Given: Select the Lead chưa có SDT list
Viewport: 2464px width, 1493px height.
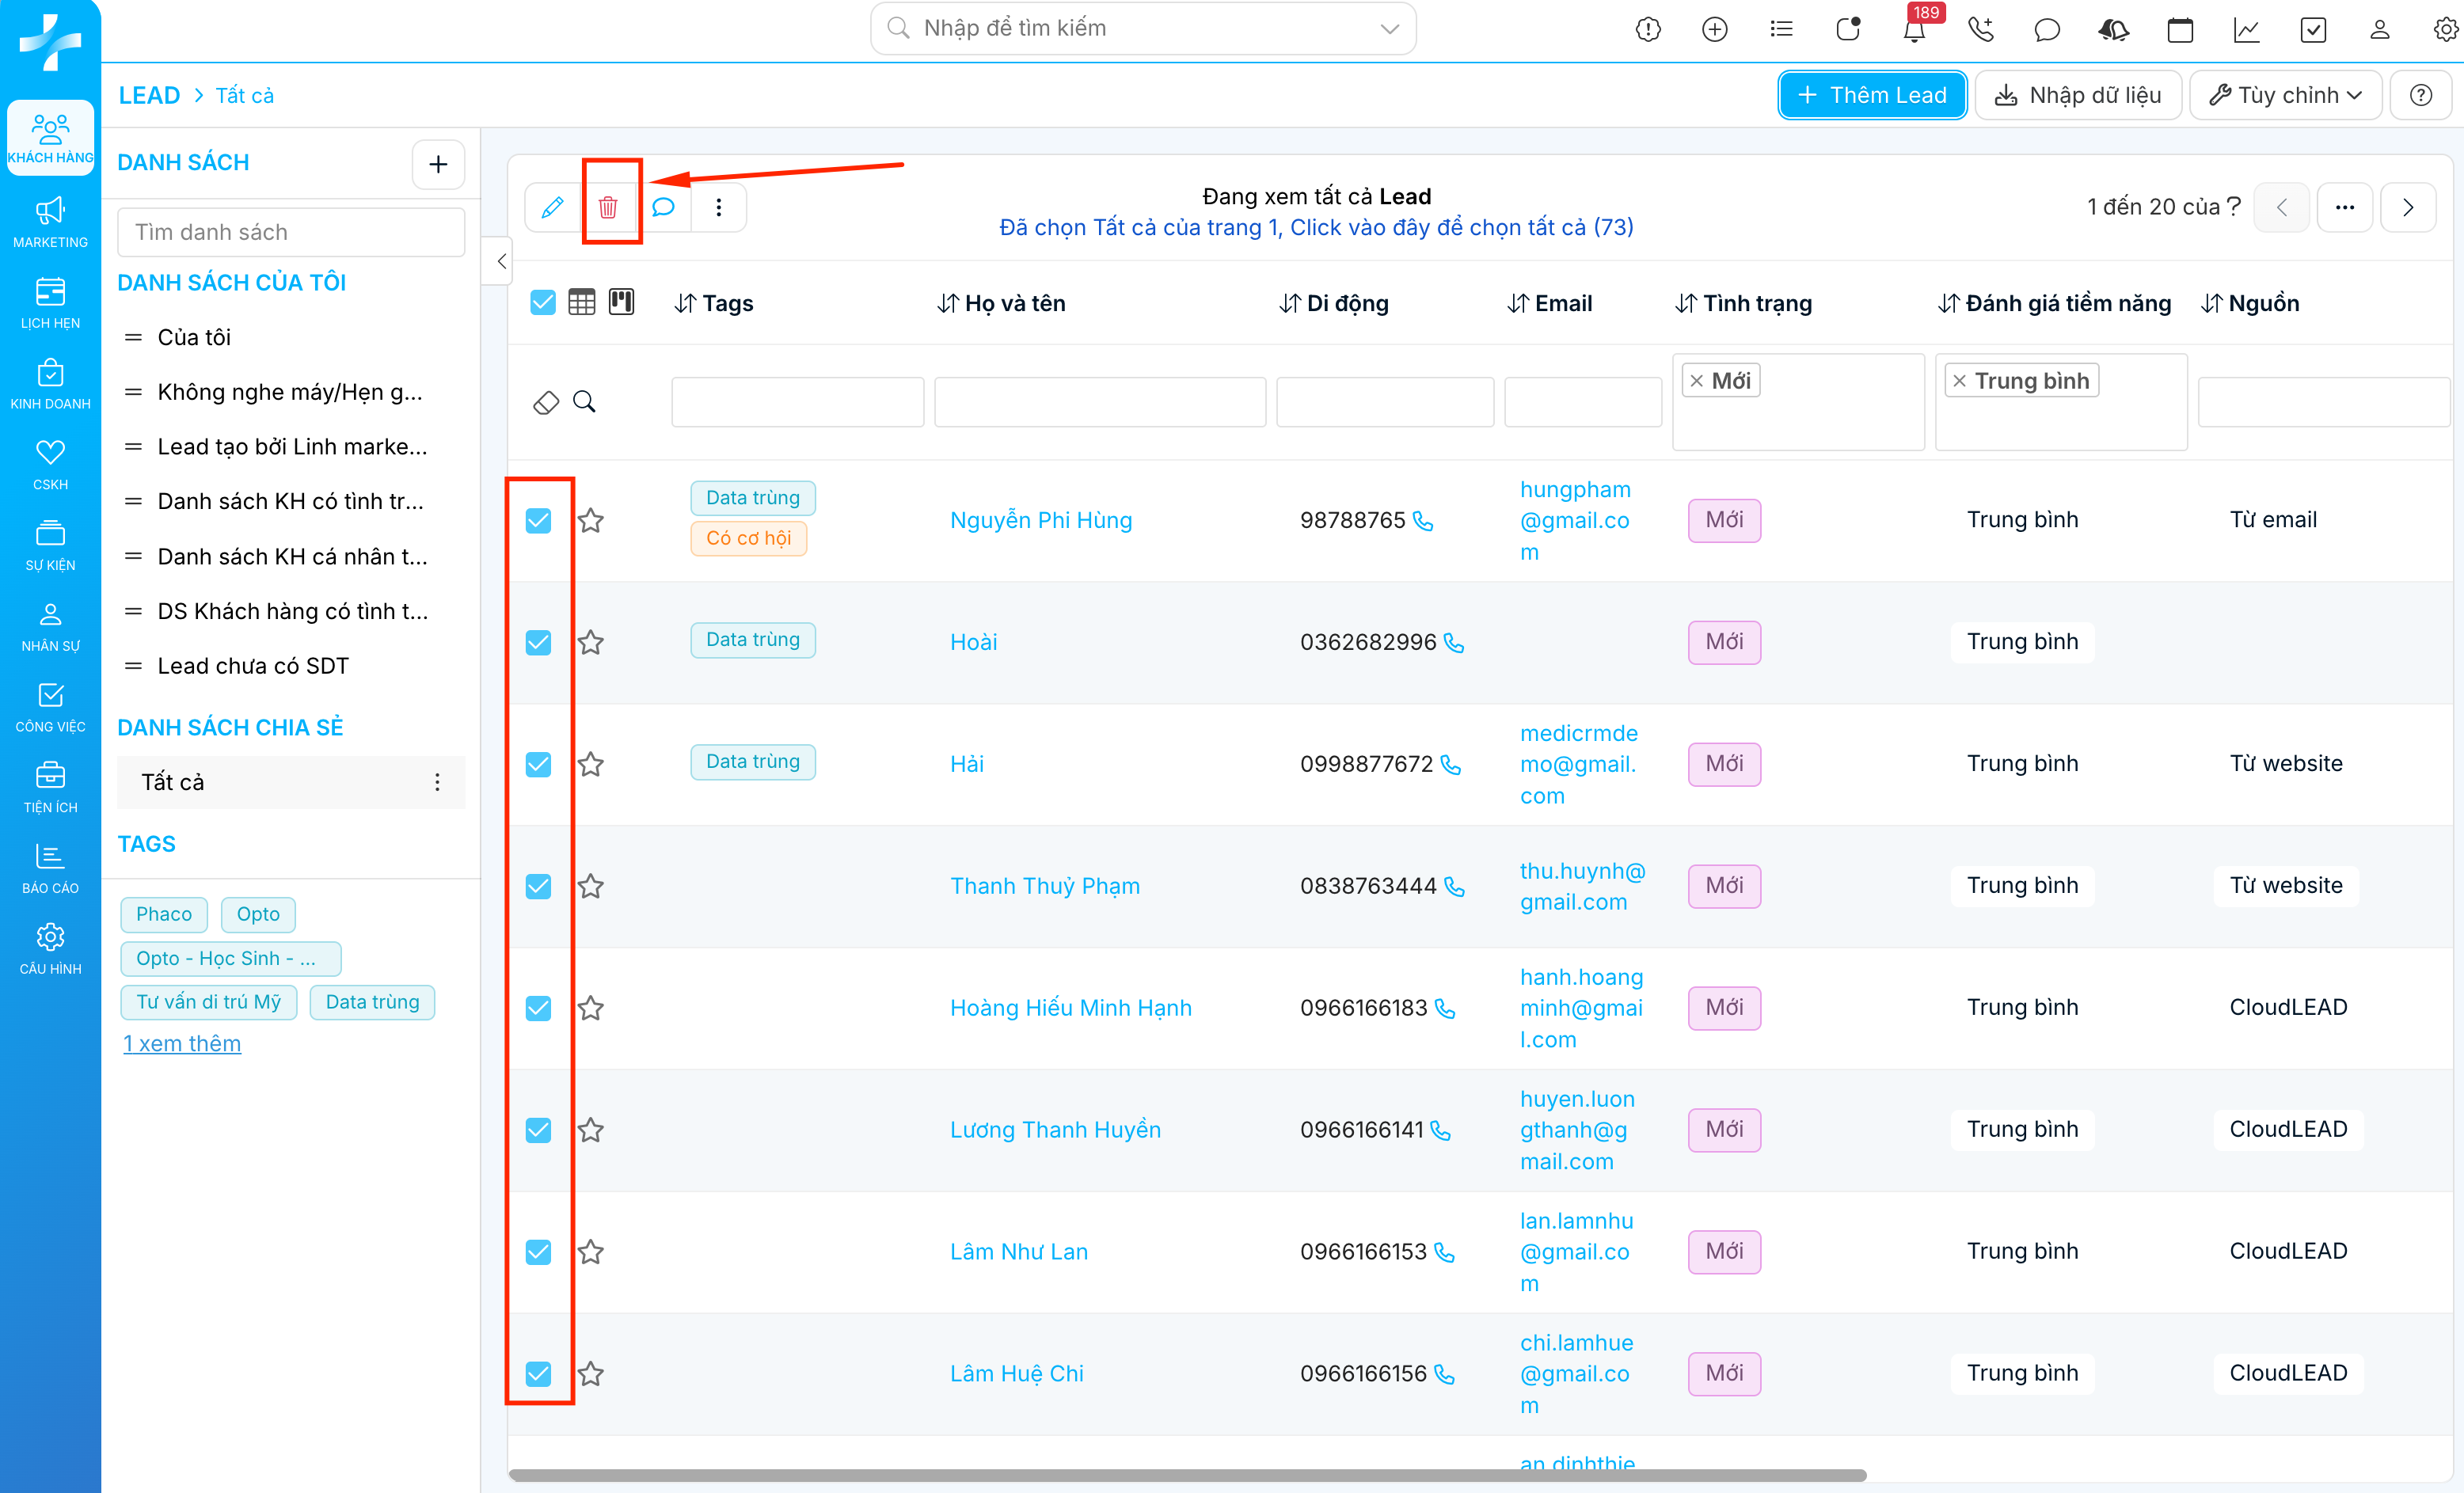Looking at the screenshot, I should click(253, 666).
